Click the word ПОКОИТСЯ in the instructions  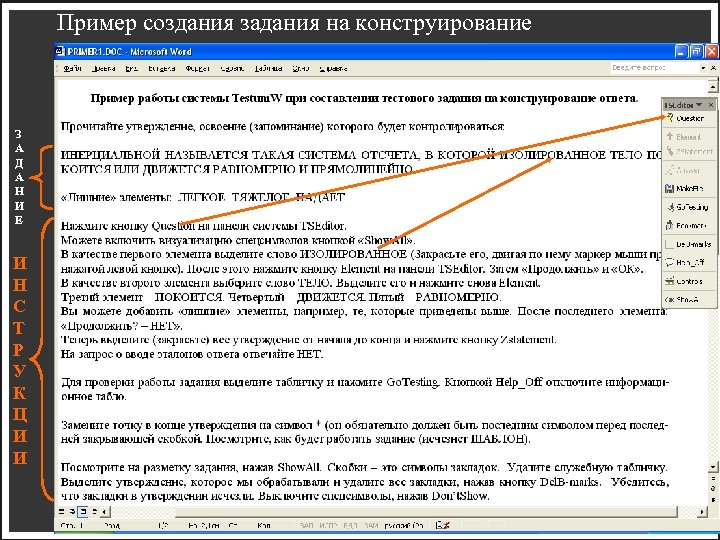(x=188, y=297)
